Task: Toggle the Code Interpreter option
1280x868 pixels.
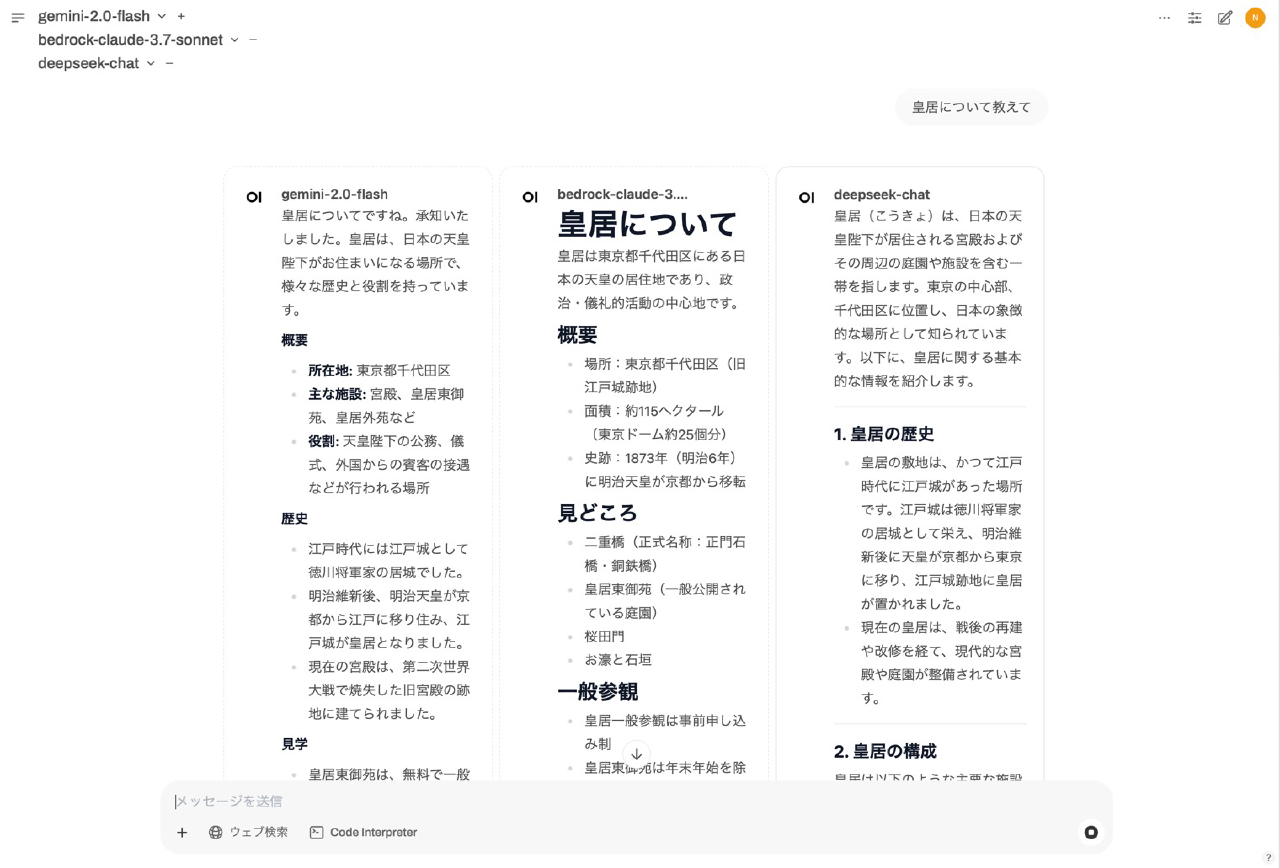Action: click(363, 832)
